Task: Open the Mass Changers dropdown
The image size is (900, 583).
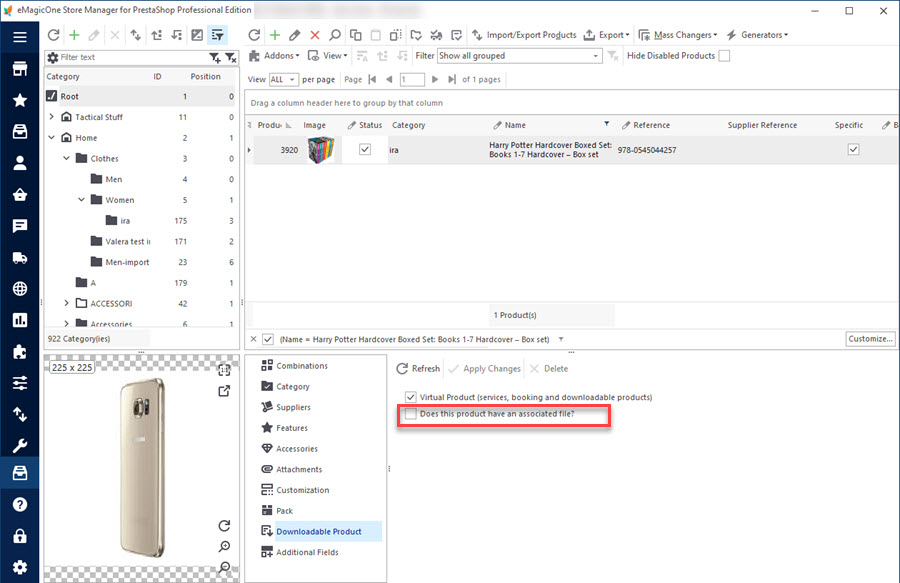Action: coord(678,35)
